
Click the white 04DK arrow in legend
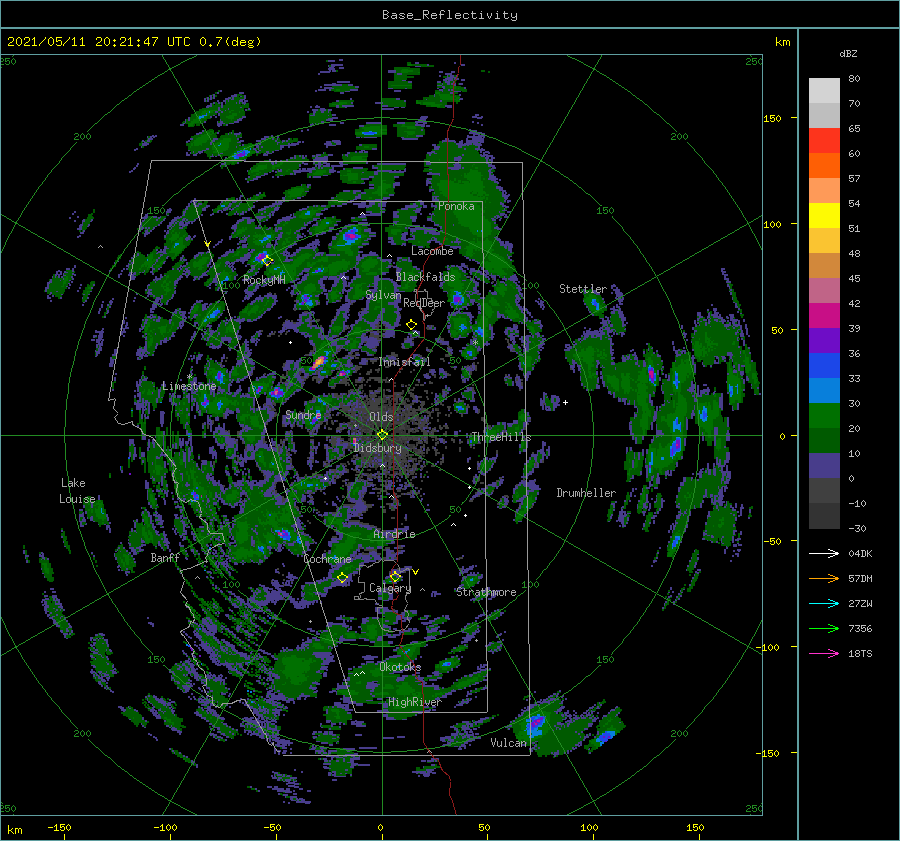click(x=824, y=553)
